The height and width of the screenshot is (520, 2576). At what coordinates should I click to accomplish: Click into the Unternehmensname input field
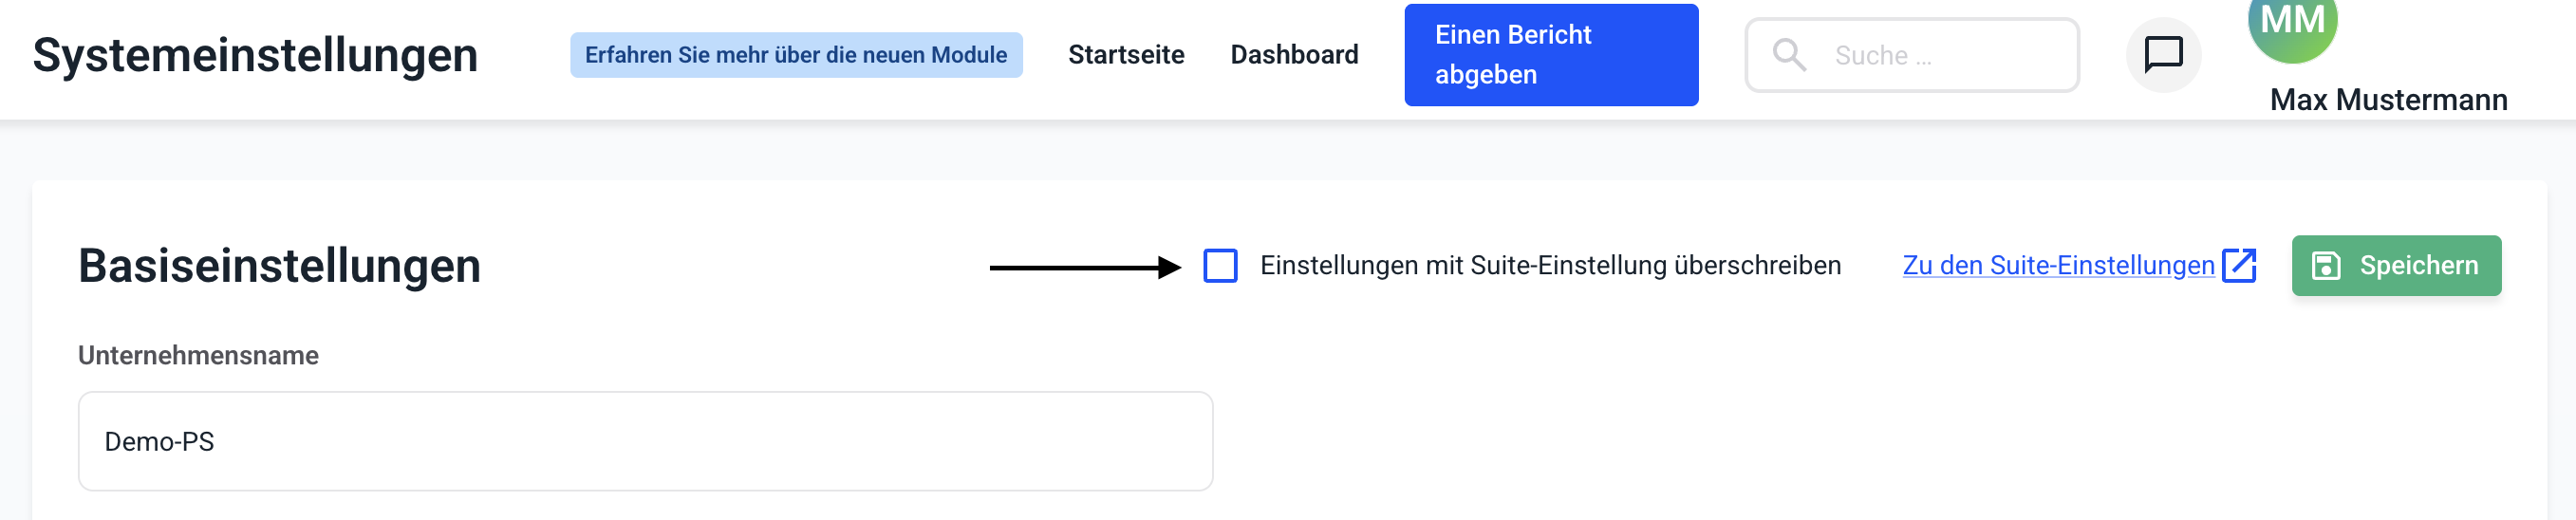(645, 441)
